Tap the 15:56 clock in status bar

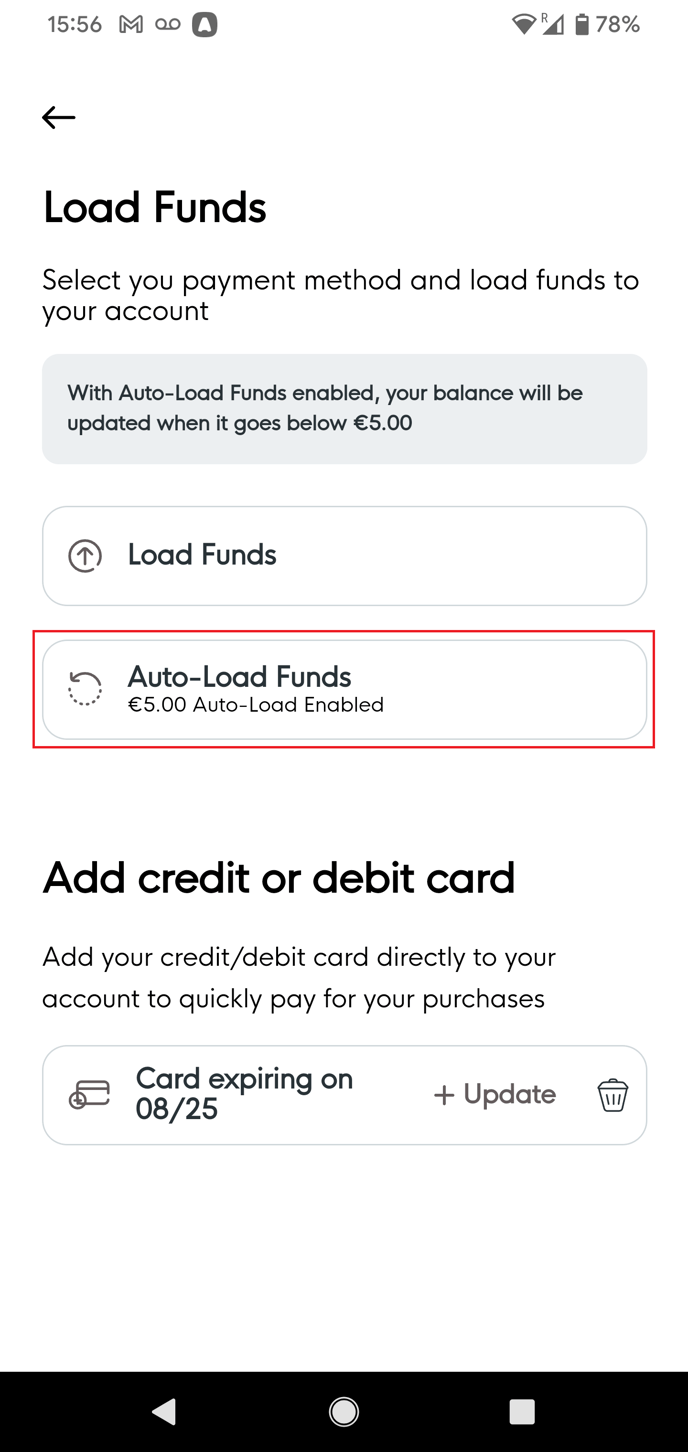(x=74, y=25)
